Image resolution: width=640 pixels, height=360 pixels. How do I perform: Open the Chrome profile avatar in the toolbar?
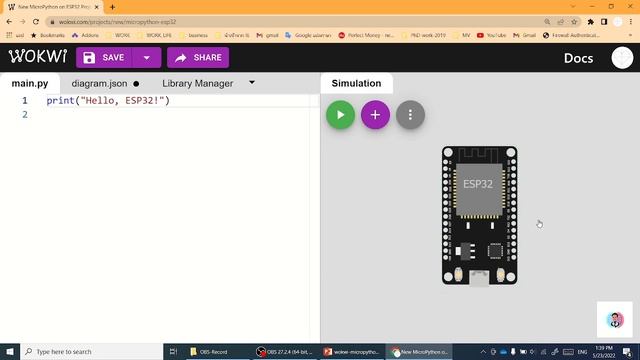click(x=618, y=22)
